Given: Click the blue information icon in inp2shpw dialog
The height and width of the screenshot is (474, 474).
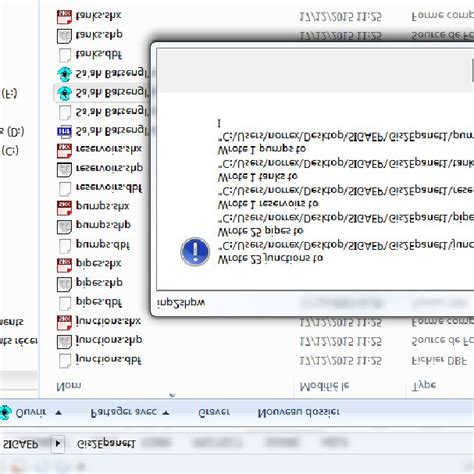Looking at the screenshot, I should click(x=195, y=252).
